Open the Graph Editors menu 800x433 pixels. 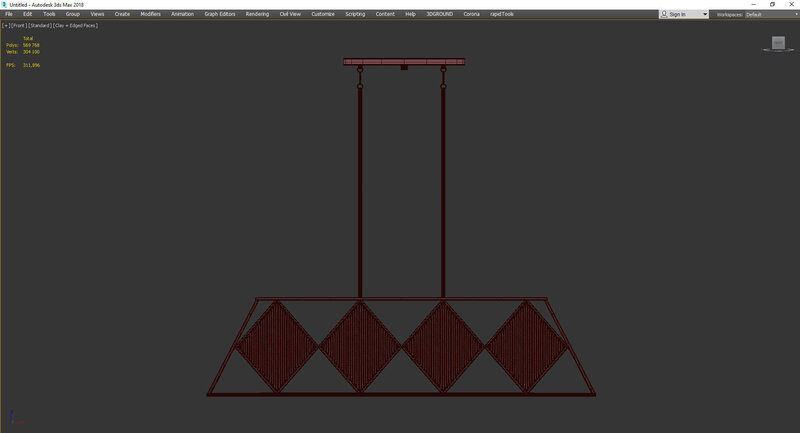219,14
